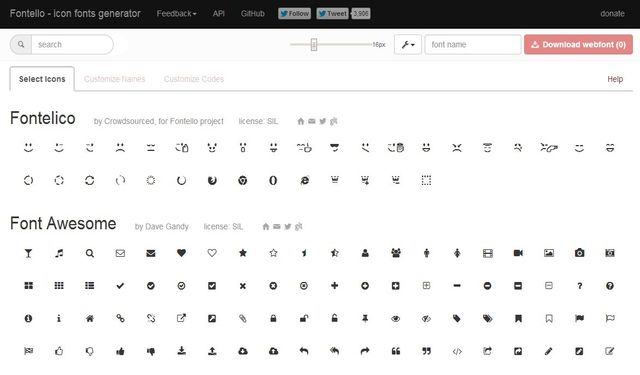The height and width of the screenshot is (375, 640).
Task: Select the star outline icon
Action: (x=273, y=253)
